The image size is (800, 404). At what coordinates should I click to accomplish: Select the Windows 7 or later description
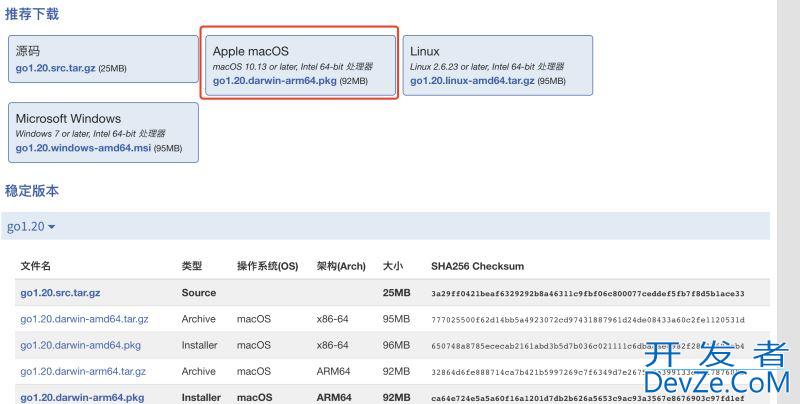(x=90, y=134)
